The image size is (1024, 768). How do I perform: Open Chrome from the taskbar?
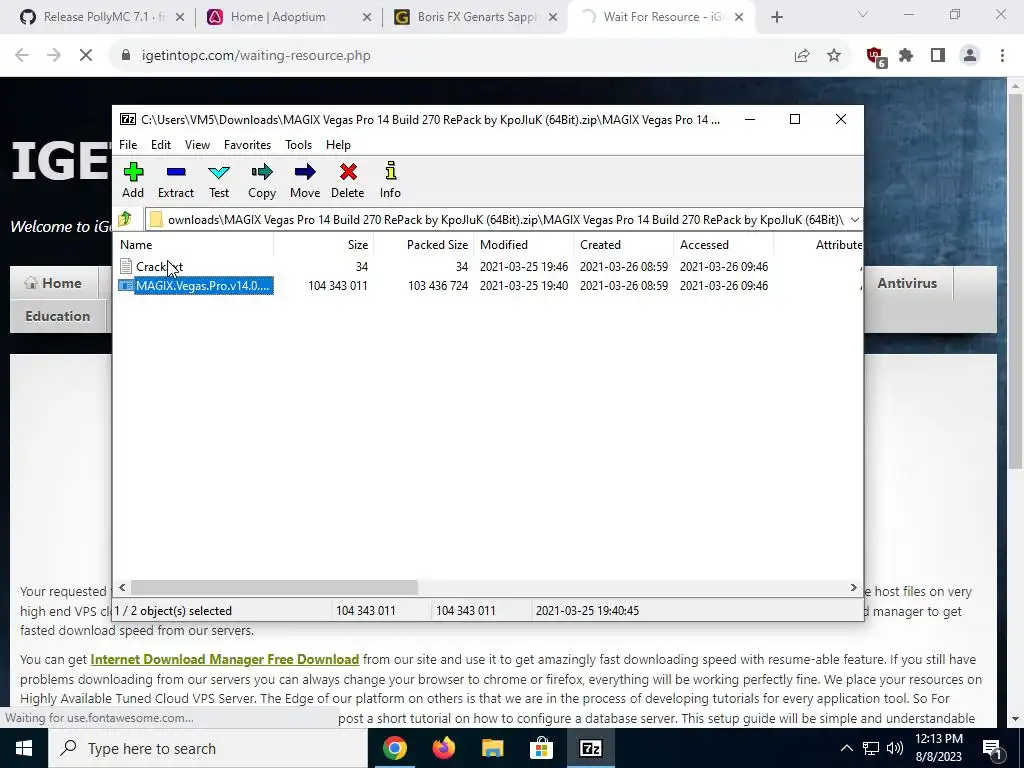(394, 748)
